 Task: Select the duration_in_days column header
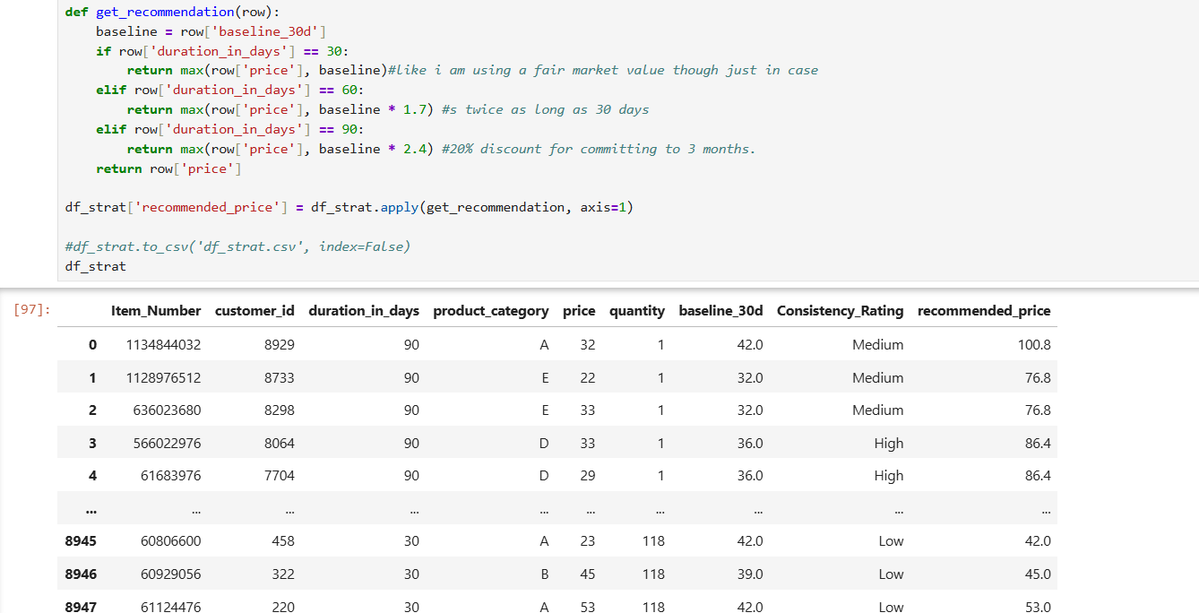click(x=363, y=311)
